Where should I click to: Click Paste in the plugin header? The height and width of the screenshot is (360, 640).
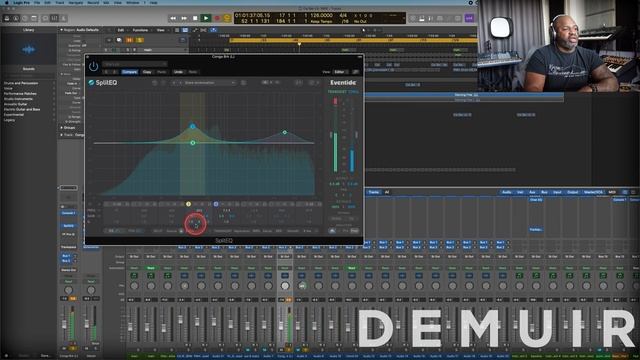pyautogui.click(x=162, y=72)
